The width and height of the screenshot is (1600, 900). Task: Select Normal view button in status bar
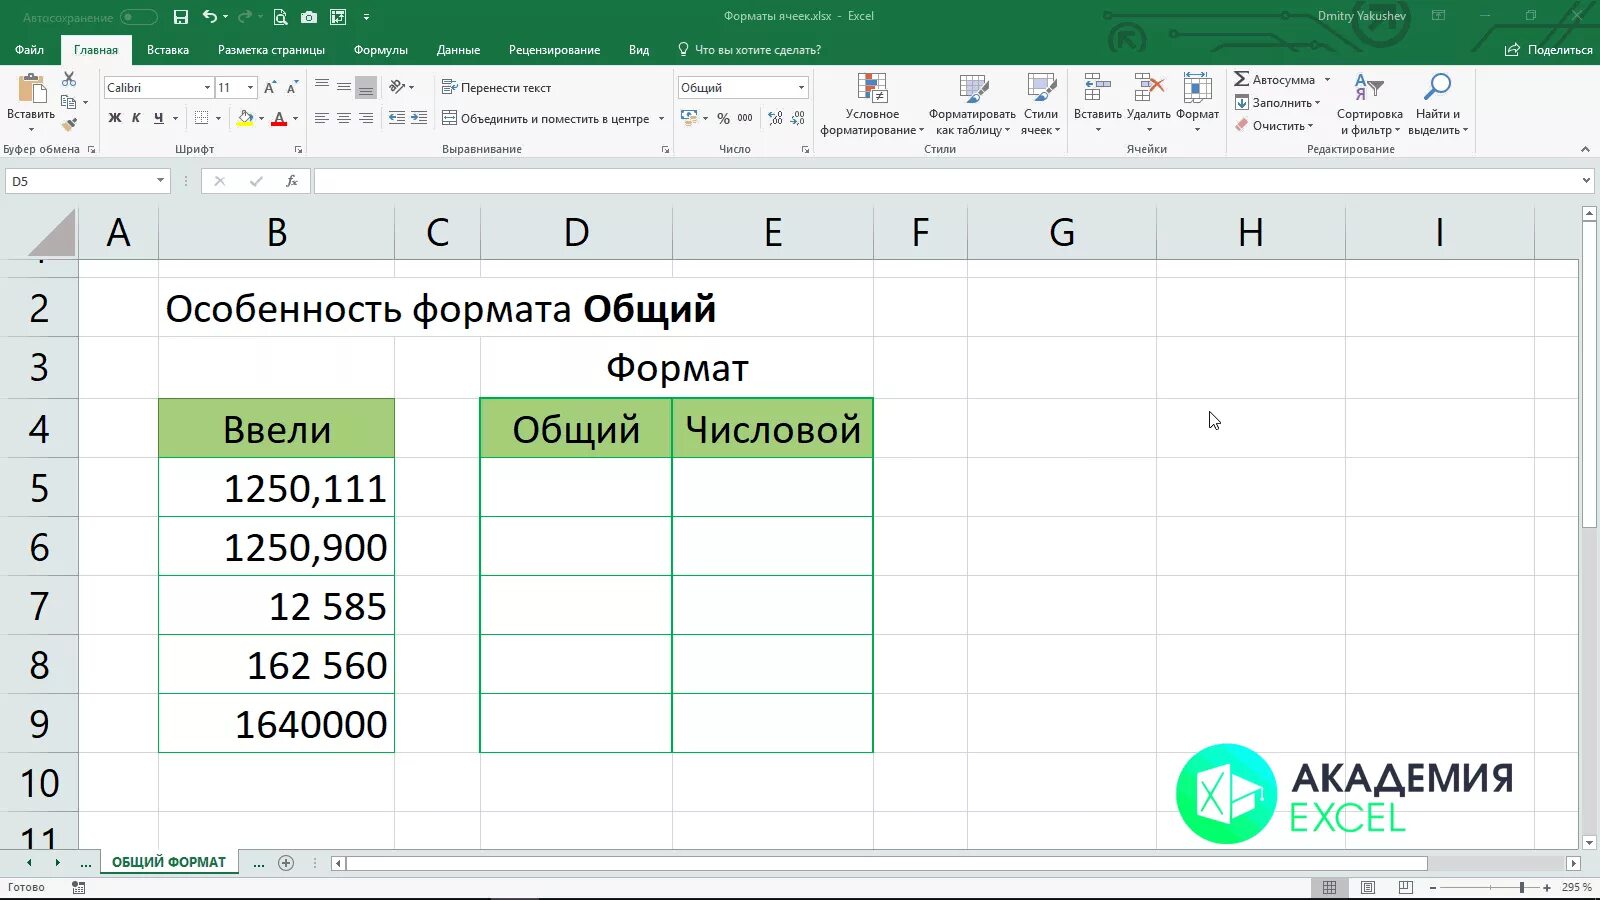[x=1330, y=887]
